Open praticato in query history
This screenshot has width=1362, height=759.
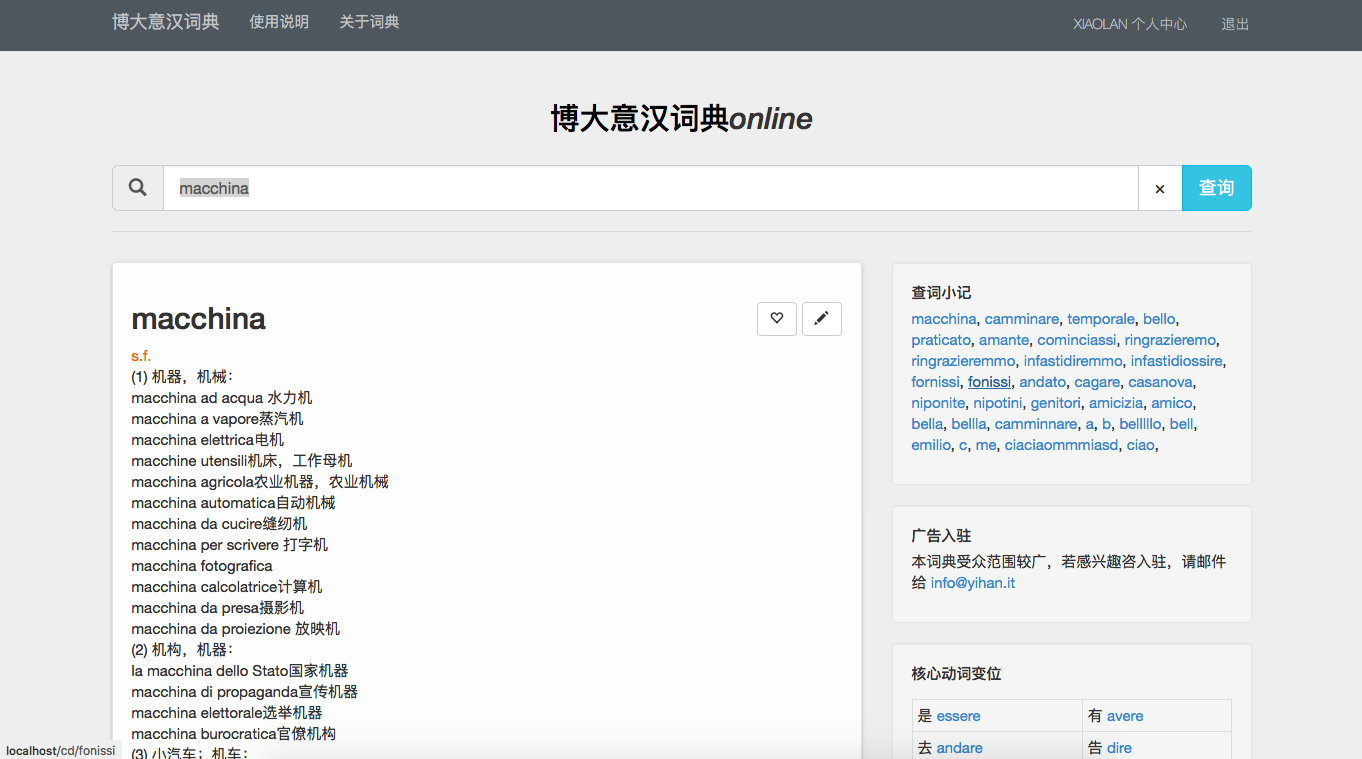tap(941, 340)
